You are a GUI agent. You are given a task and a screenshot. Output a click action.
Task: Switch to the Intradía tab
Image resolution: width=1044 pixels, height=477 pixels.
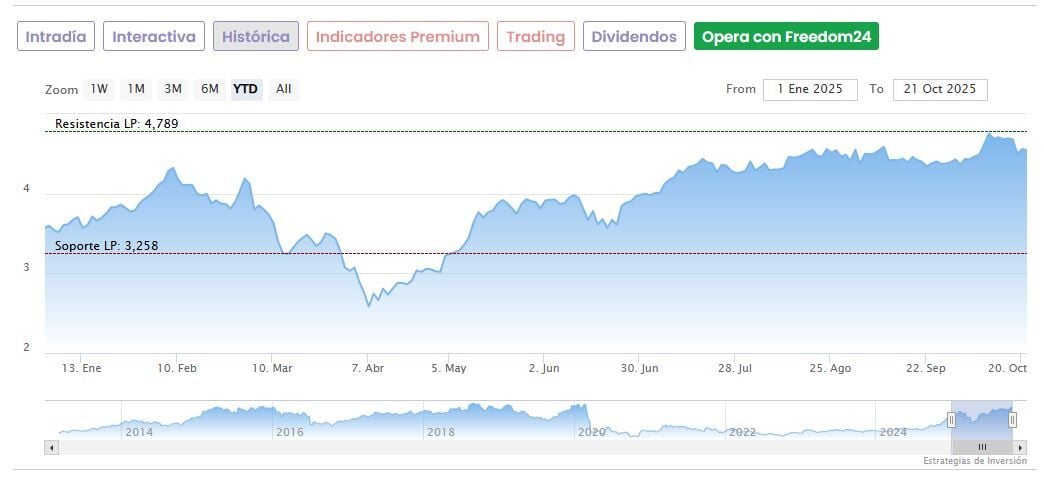[56, 37]
